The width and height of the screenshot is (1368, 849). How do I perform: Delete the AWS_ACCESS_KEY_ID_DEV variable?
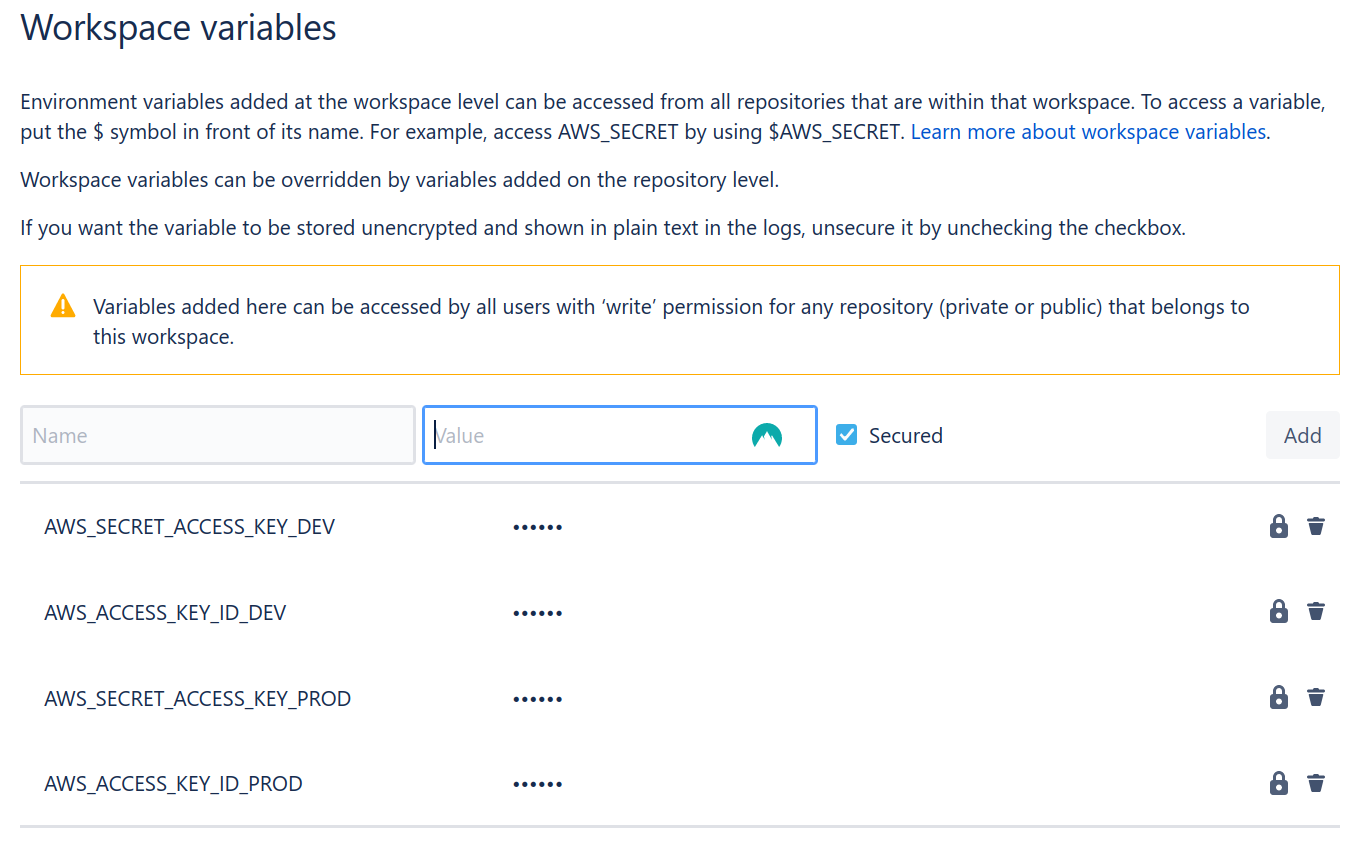pos(1316,612)
